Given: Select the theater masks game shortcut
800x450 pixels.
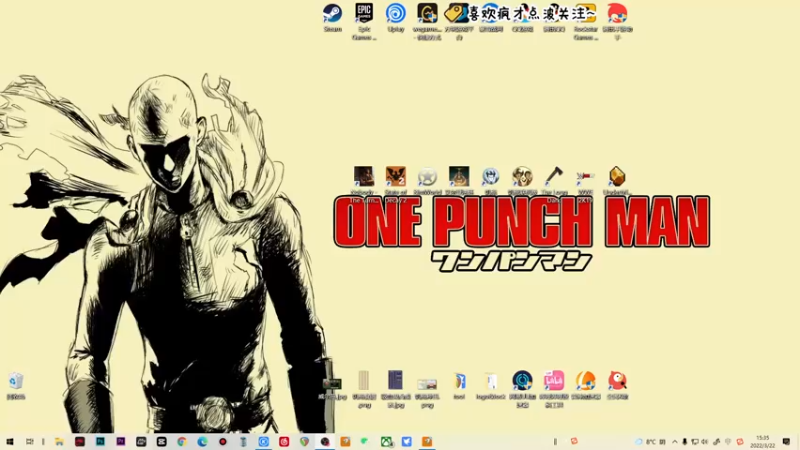Looking at the screenshot, I should click(522, 181).
